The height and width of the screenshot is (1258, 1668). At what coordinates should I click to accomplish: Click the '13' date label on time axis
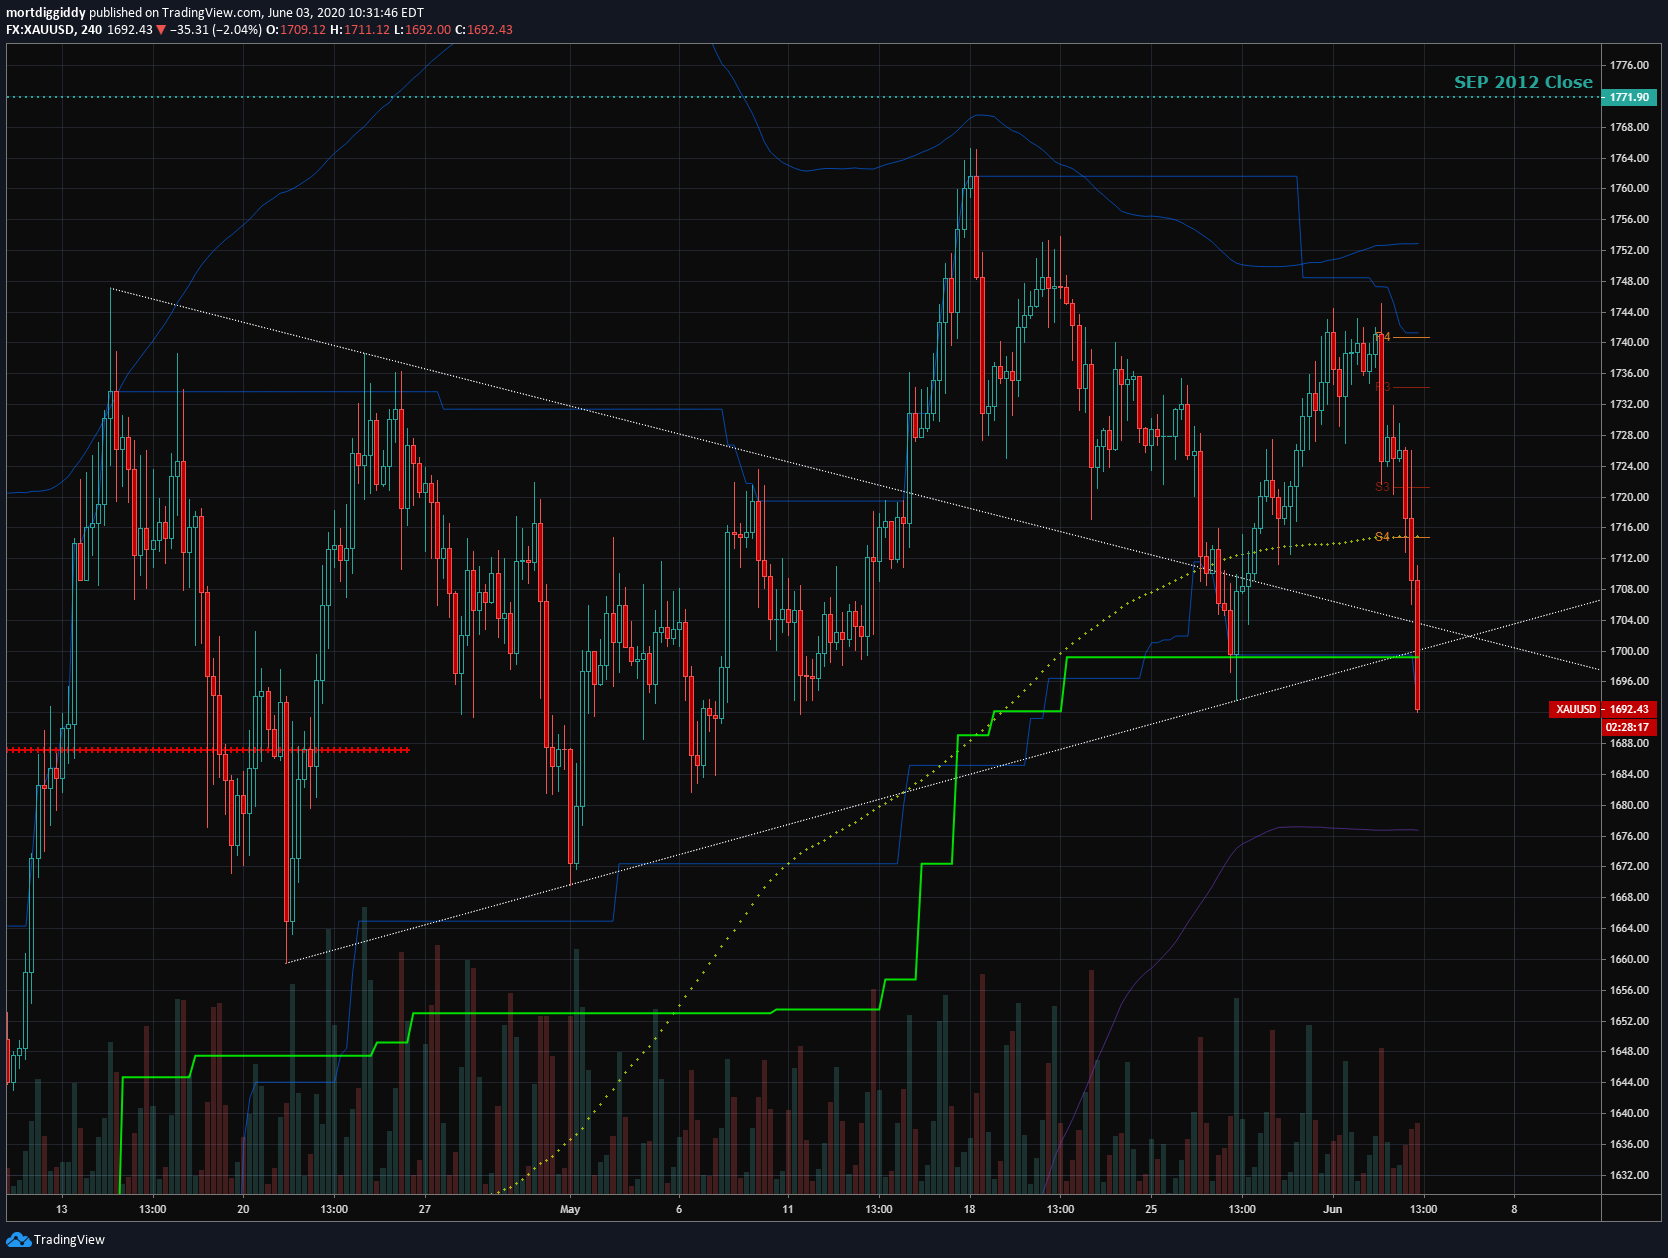(x=62, y=1209)
